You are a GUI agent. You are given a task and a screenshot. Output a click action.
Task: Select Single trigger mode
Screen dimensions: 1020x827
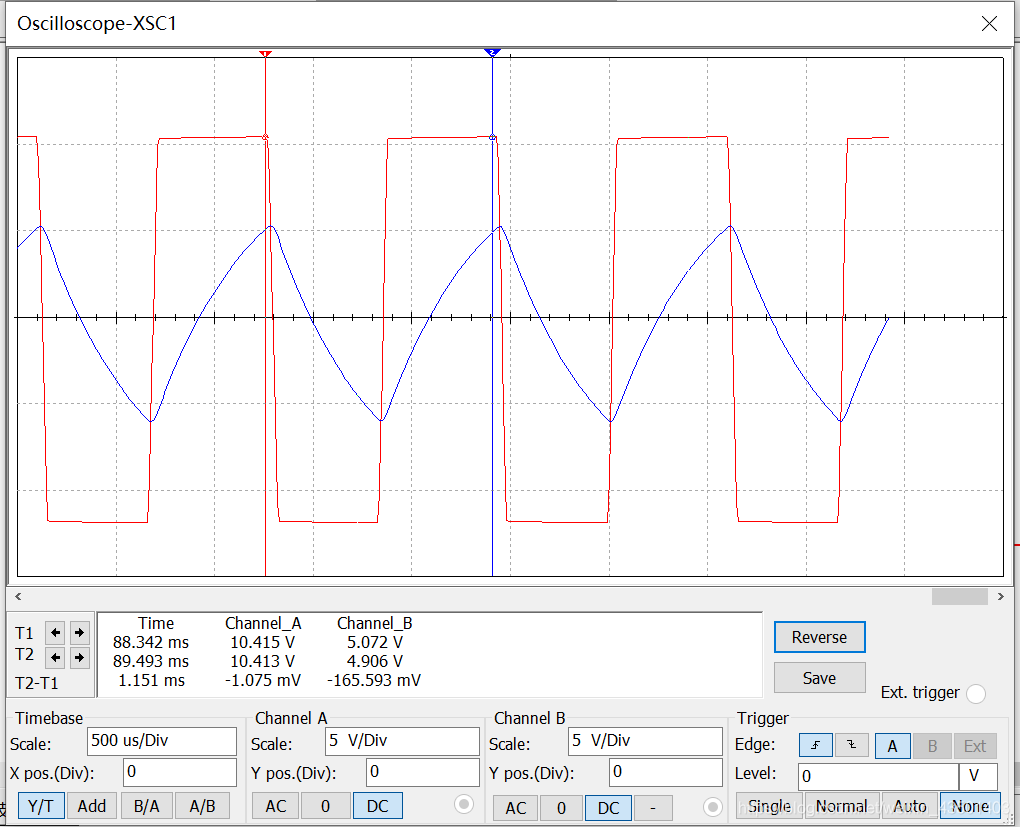pos(770,806)
